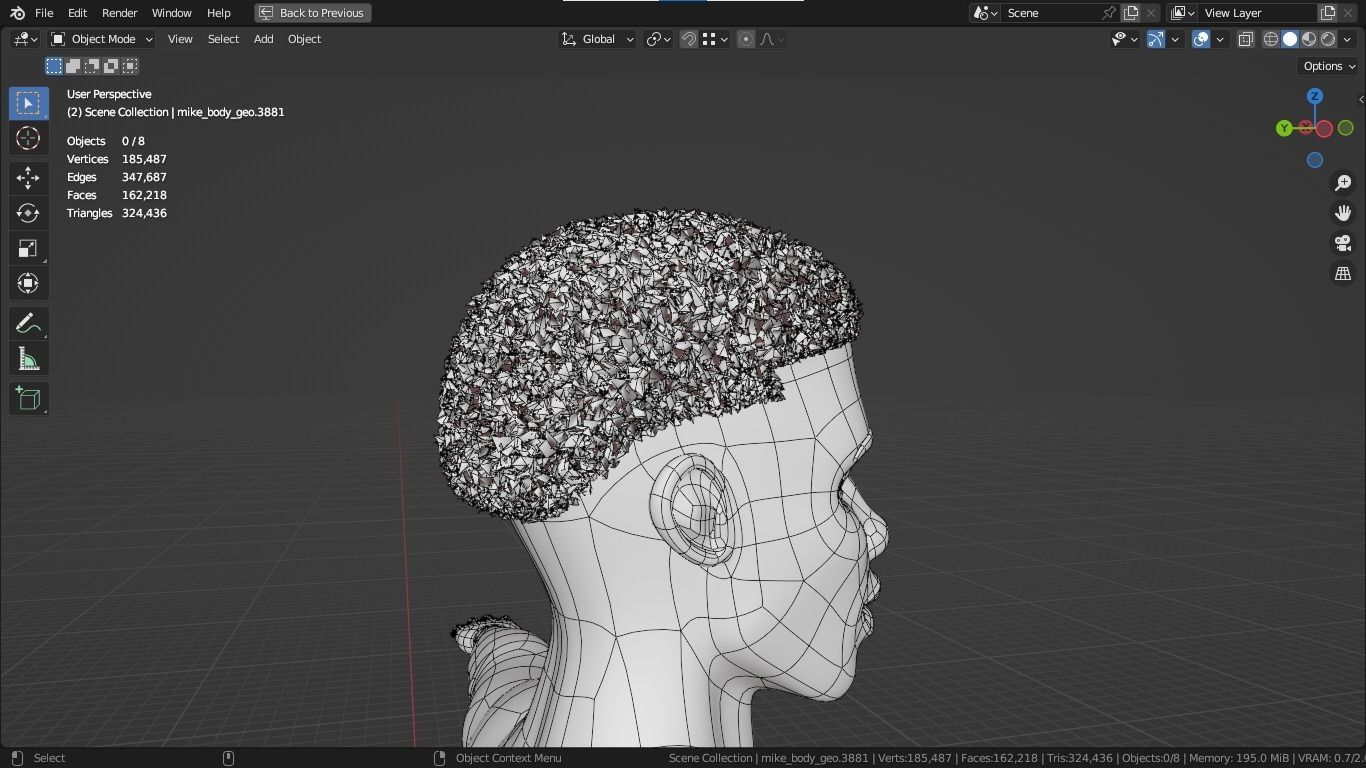Open object type visibility dropdown
This screenshot has width=1366, height=768.
(1125, 39)
